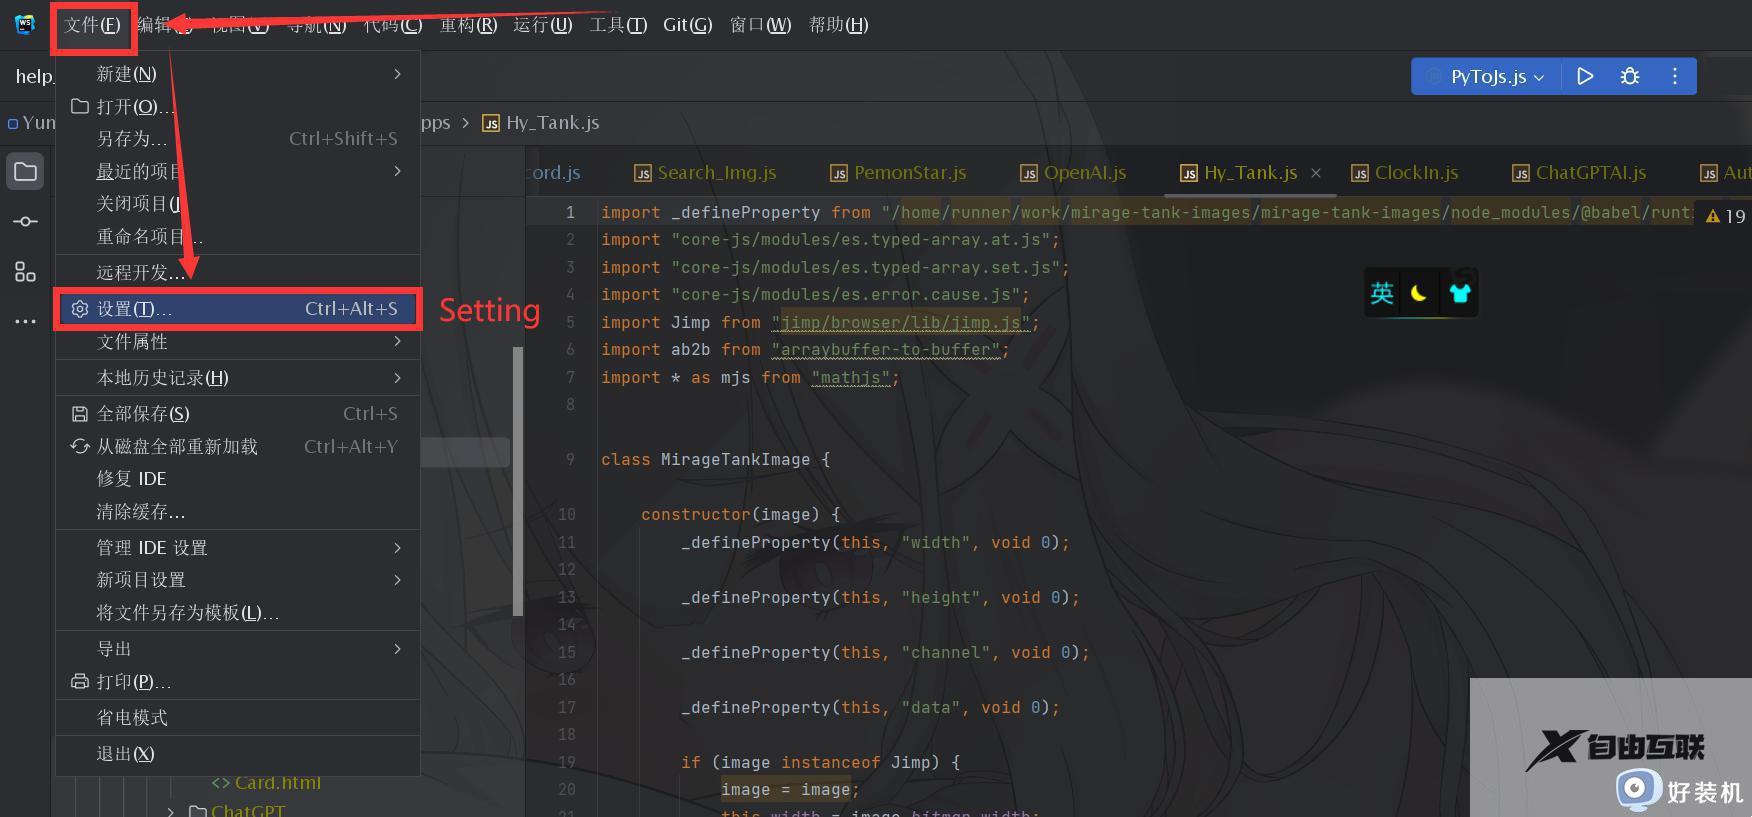Image resolution: width=1752 pixels, height=817 pixels.
Task: Open the Git(G) menu
Action: [687, 24]
